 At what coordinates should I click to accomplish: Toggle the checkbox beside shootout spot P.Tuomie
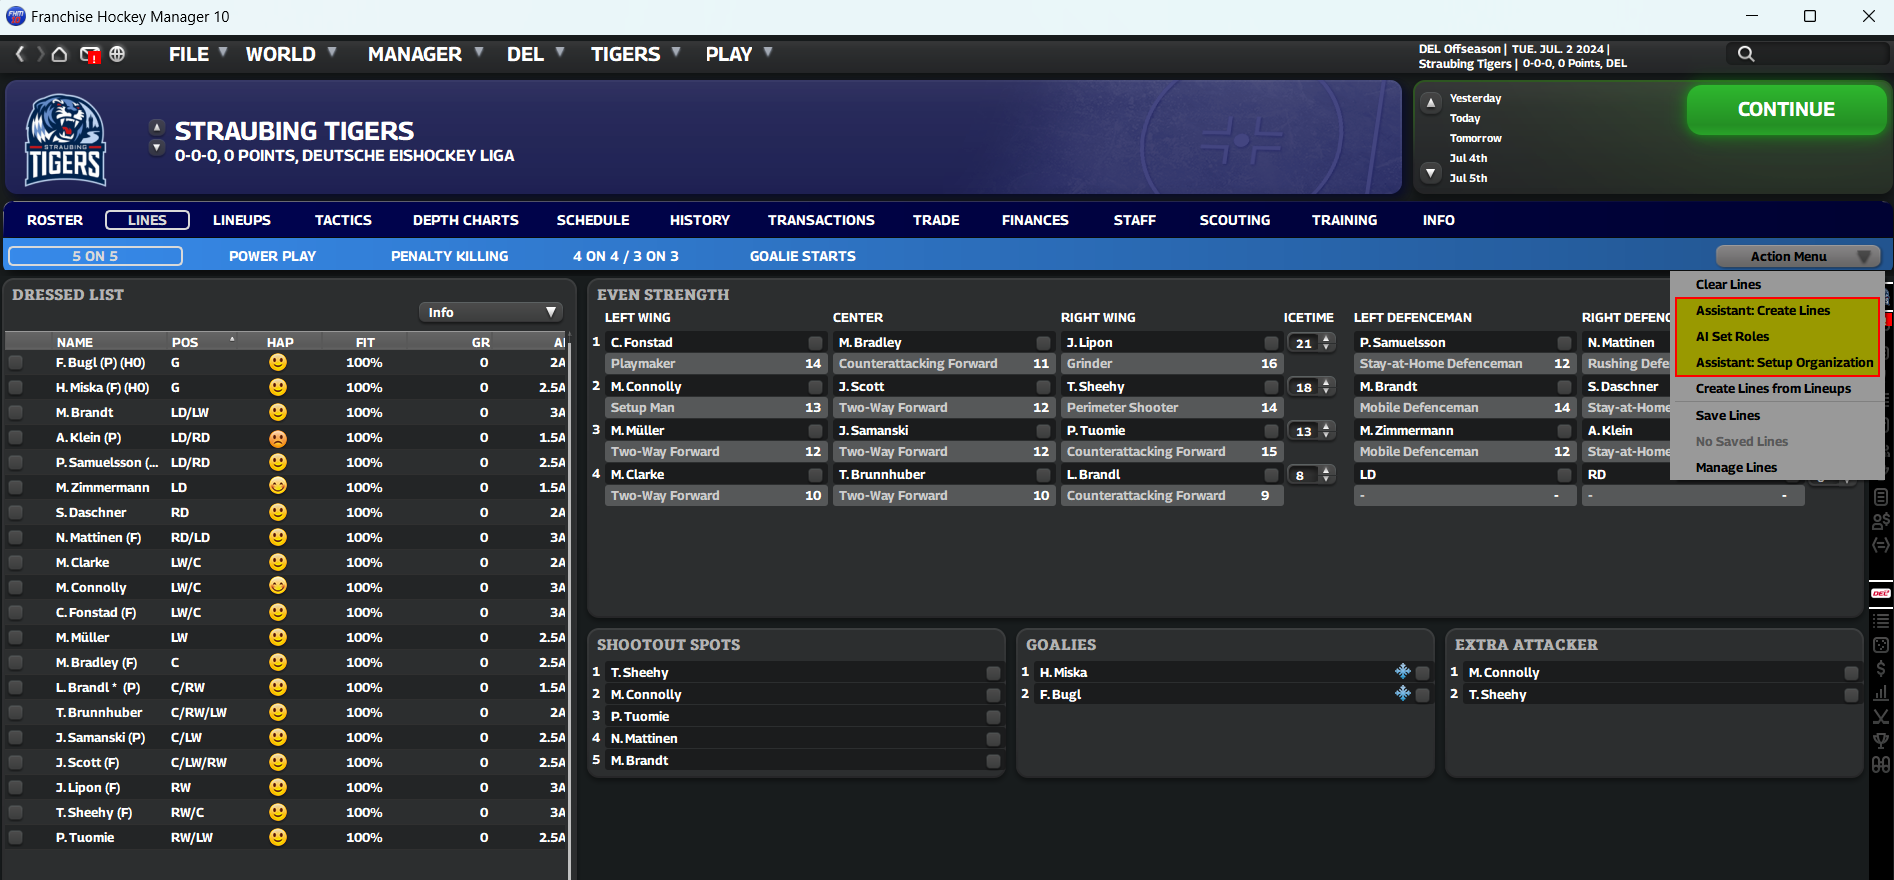pyautogui.click(x=993, y=717)
